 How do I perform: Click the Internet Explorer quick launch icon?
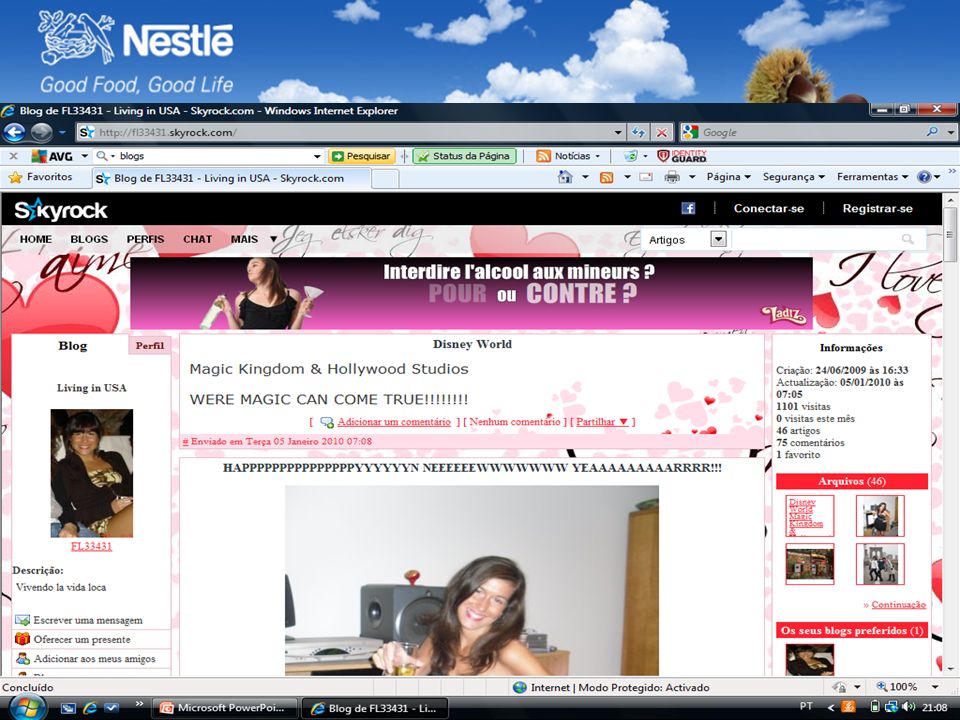pyautogui.click(x=90, y=707)
